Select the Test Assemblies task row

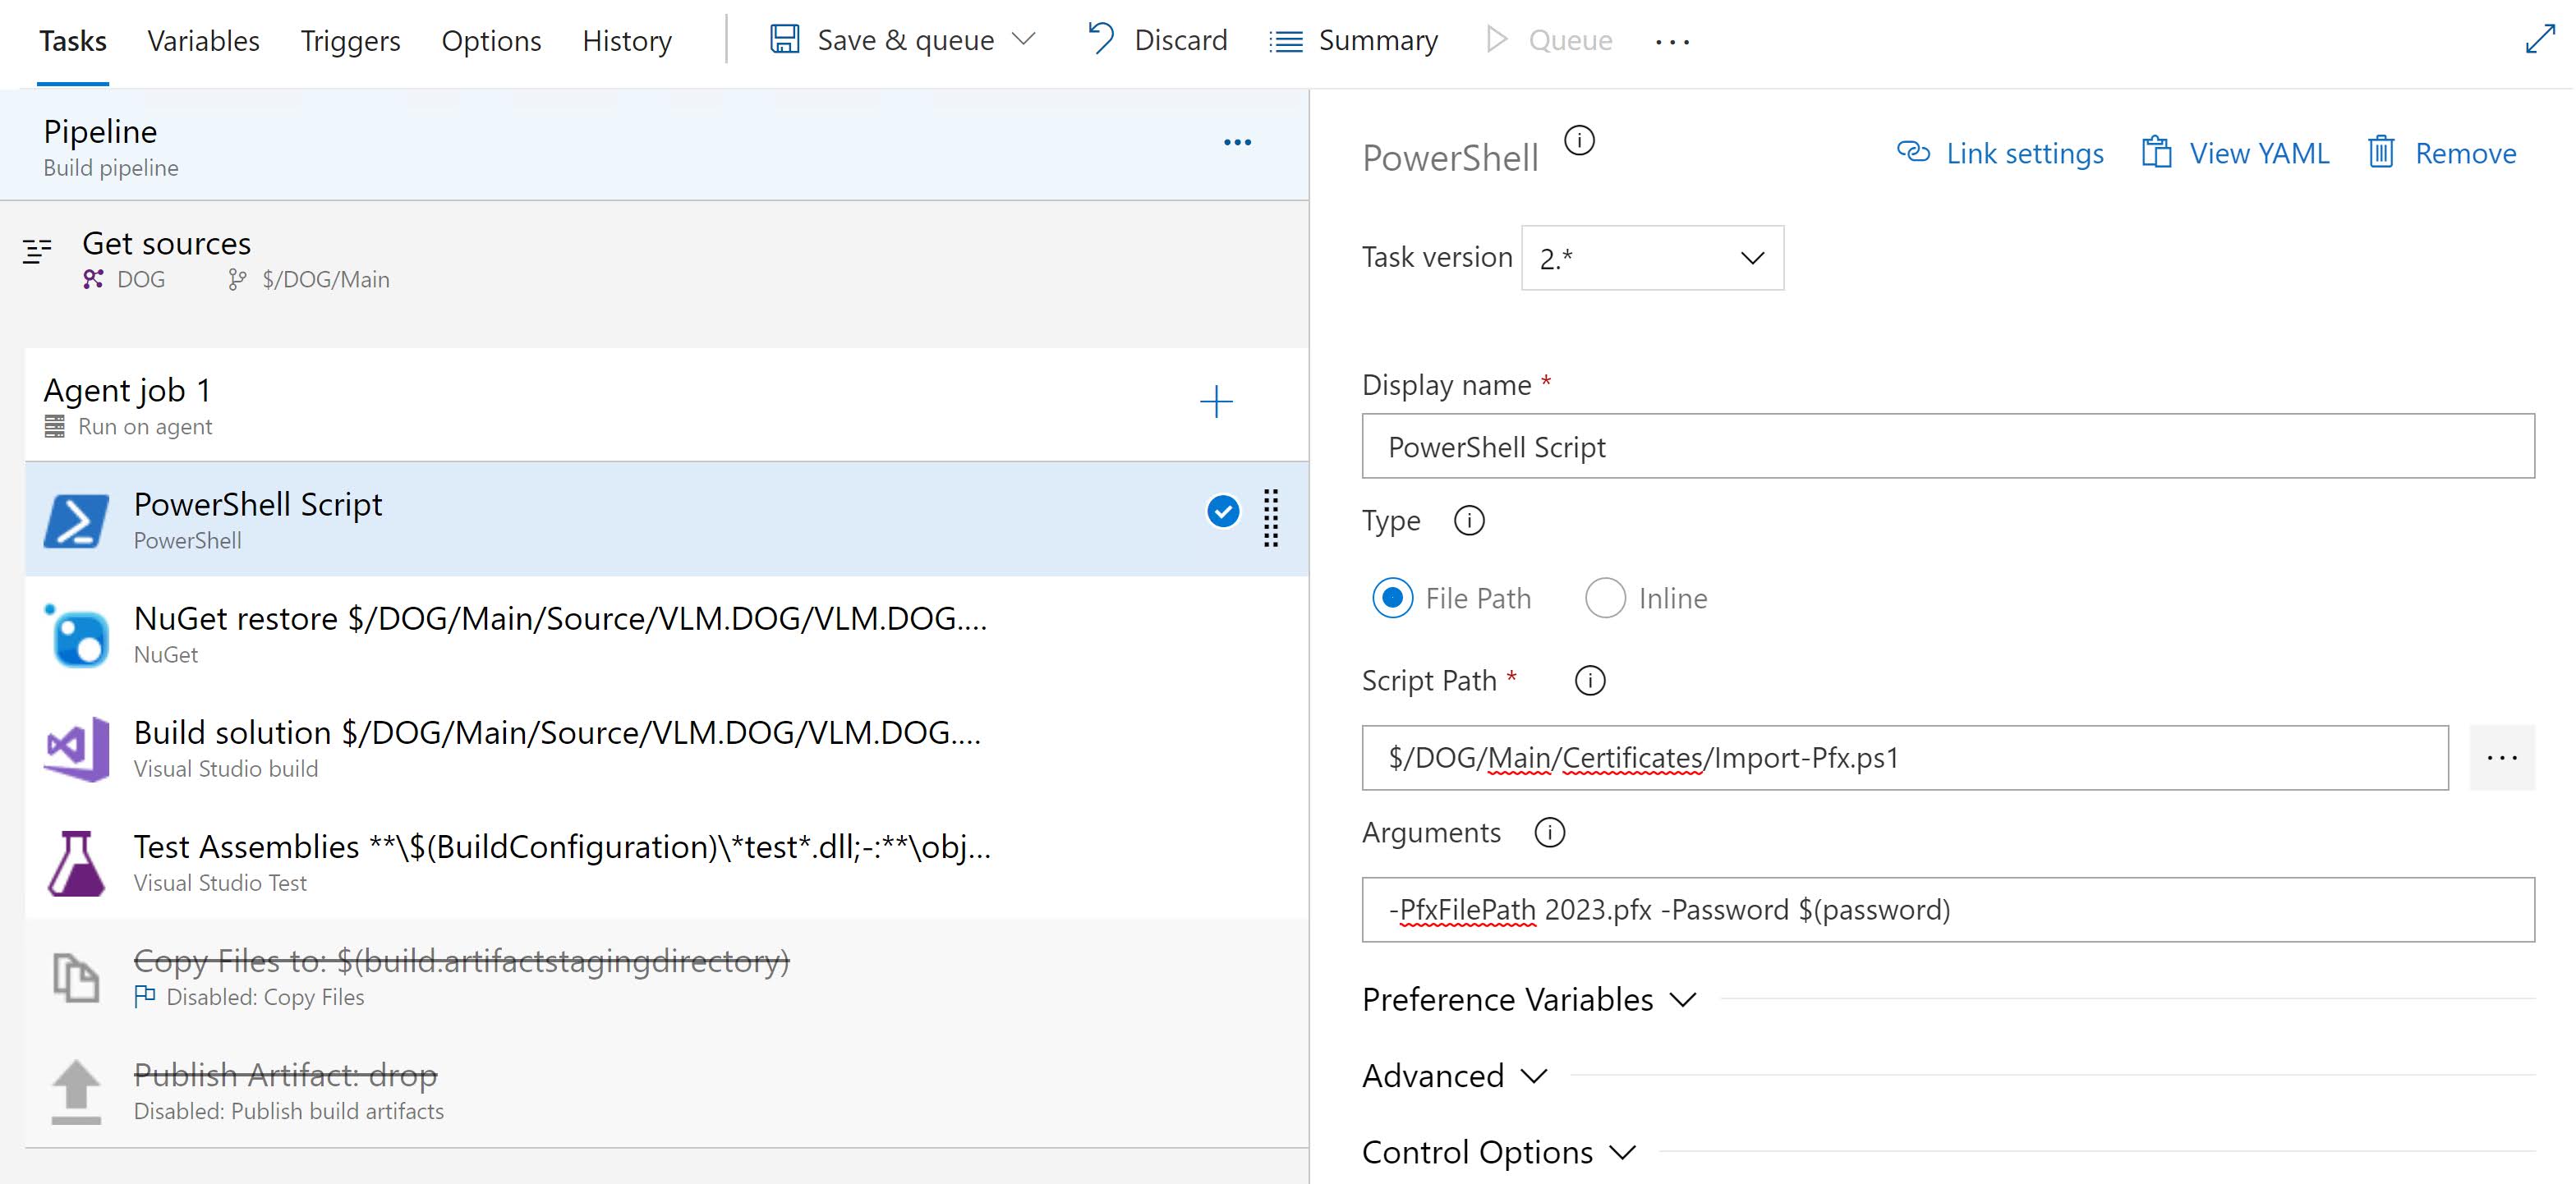point(667,862)
